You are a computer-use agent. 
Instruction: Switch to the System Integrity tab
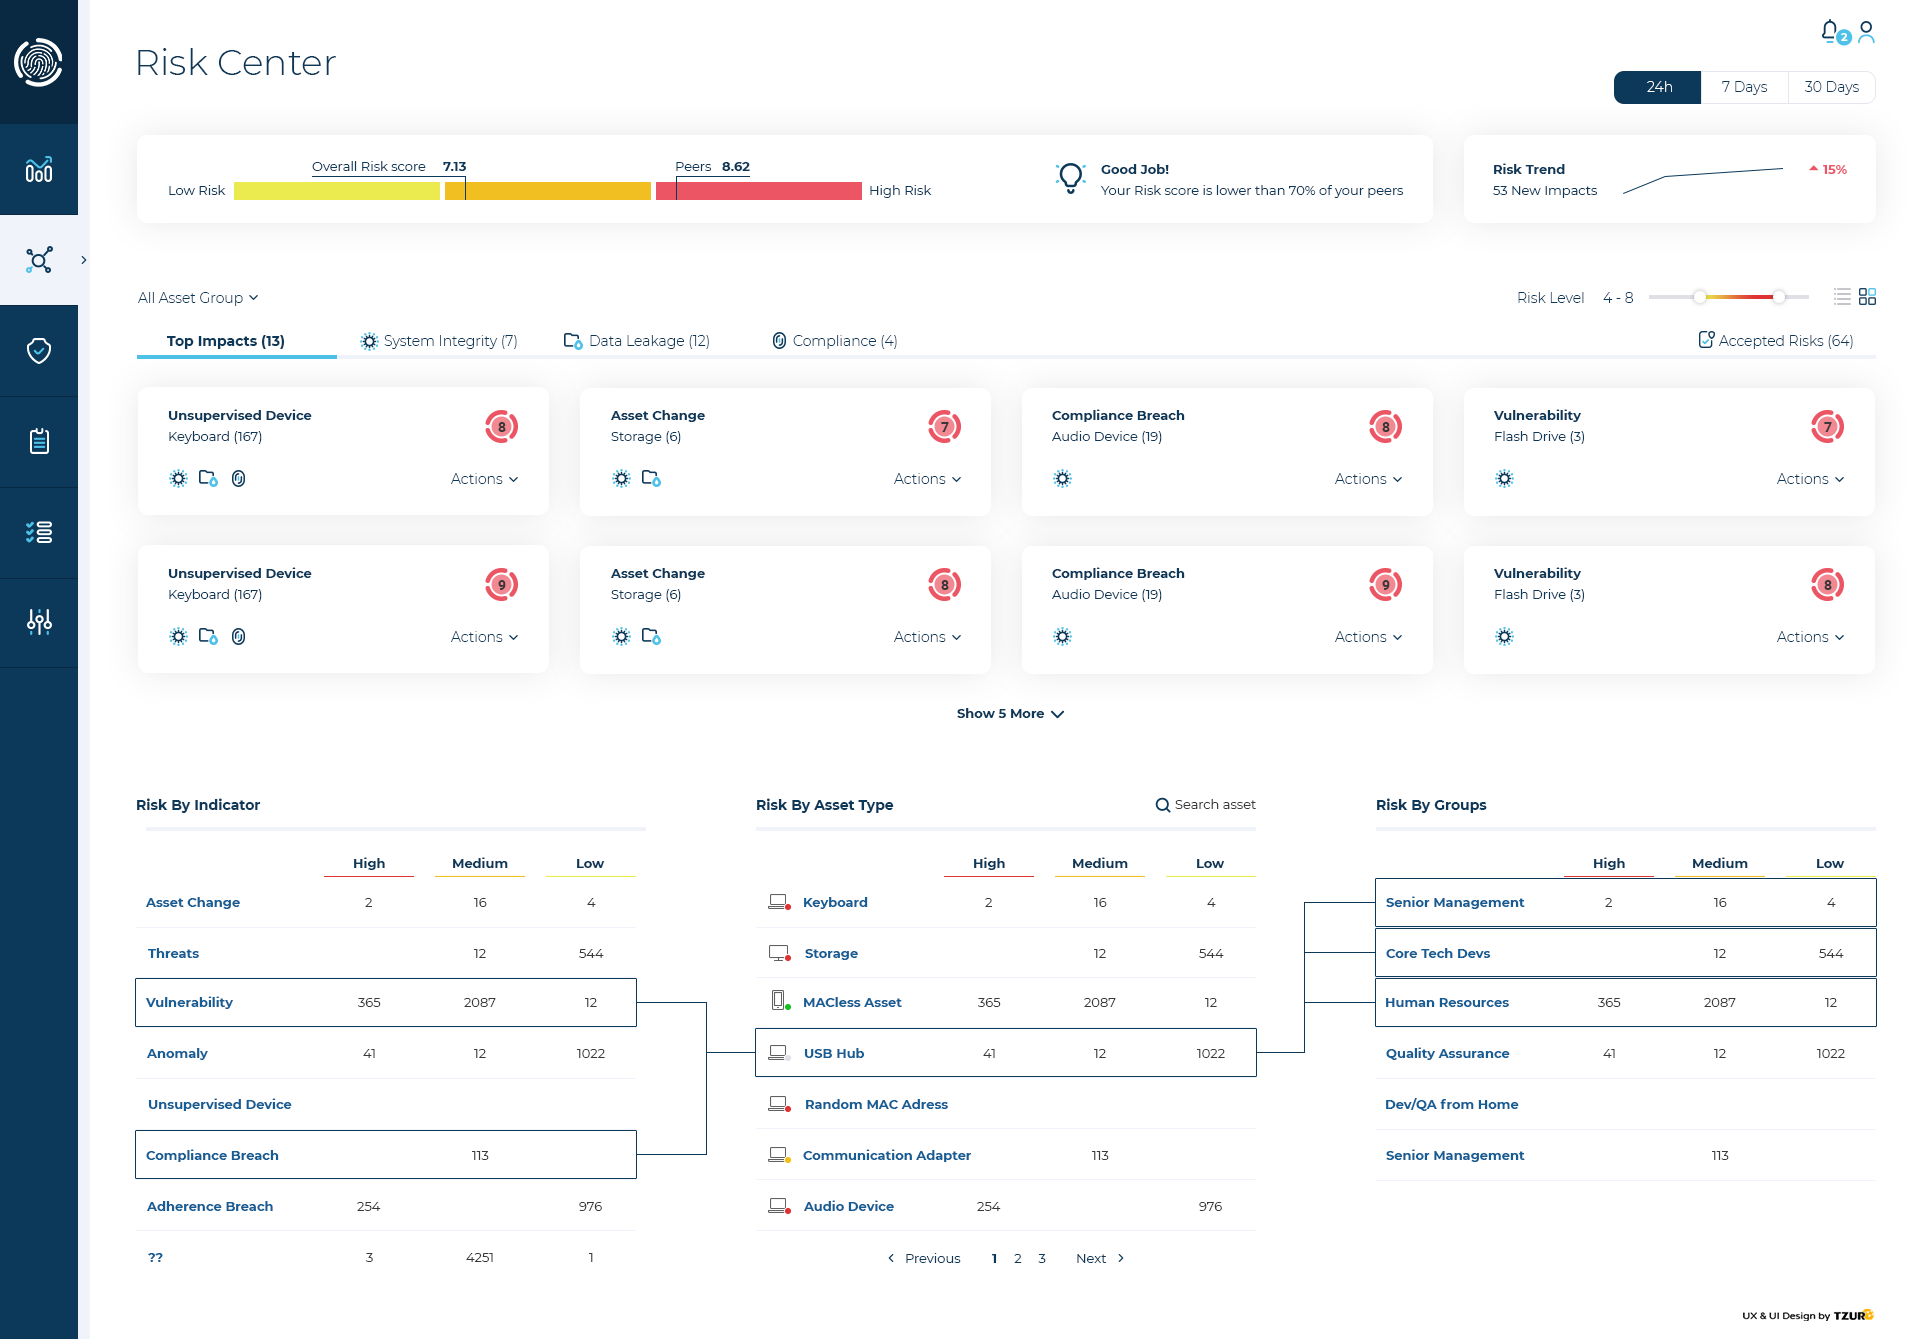click(x=439, y=341)
